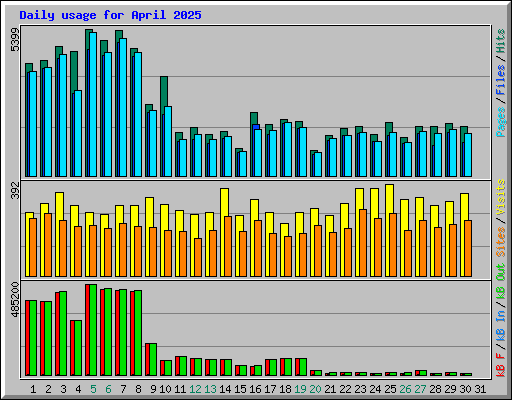Click day 23 on the x-axis
The width and height of the screenshot is (512, 400).
(360, 389)
